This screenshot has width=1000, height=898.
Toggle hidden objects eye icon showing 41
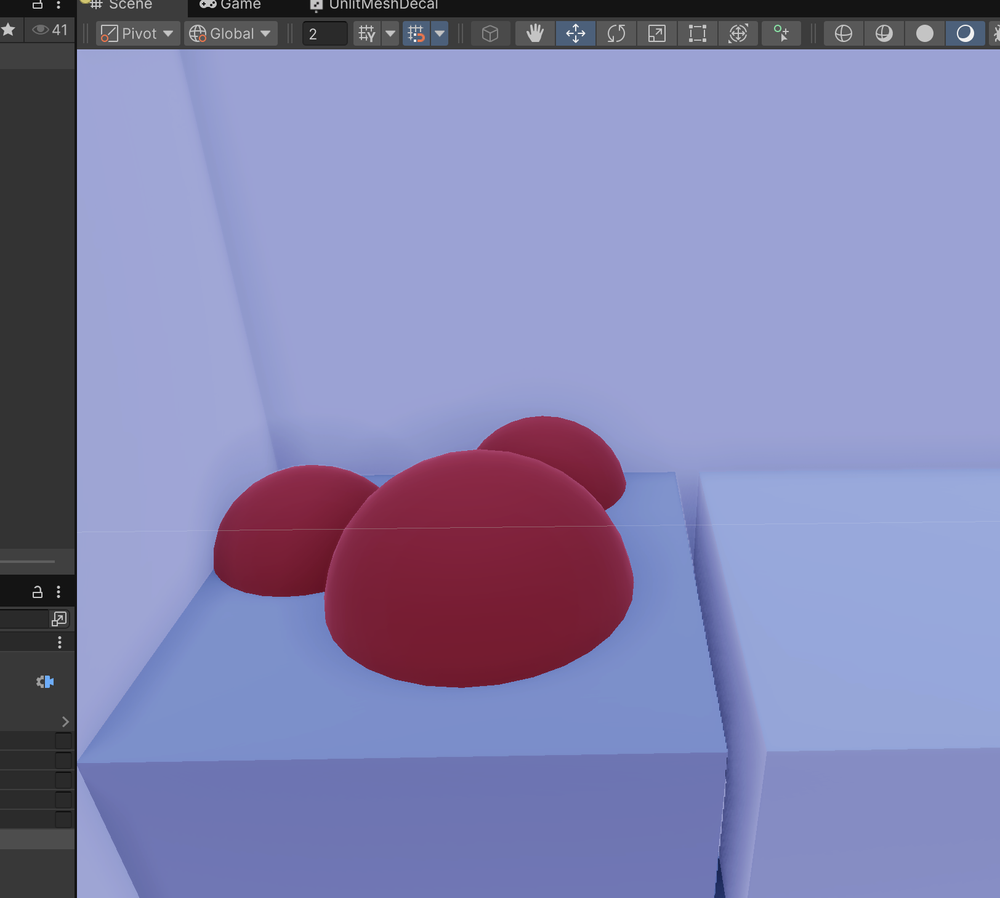[x=50, y=30]
